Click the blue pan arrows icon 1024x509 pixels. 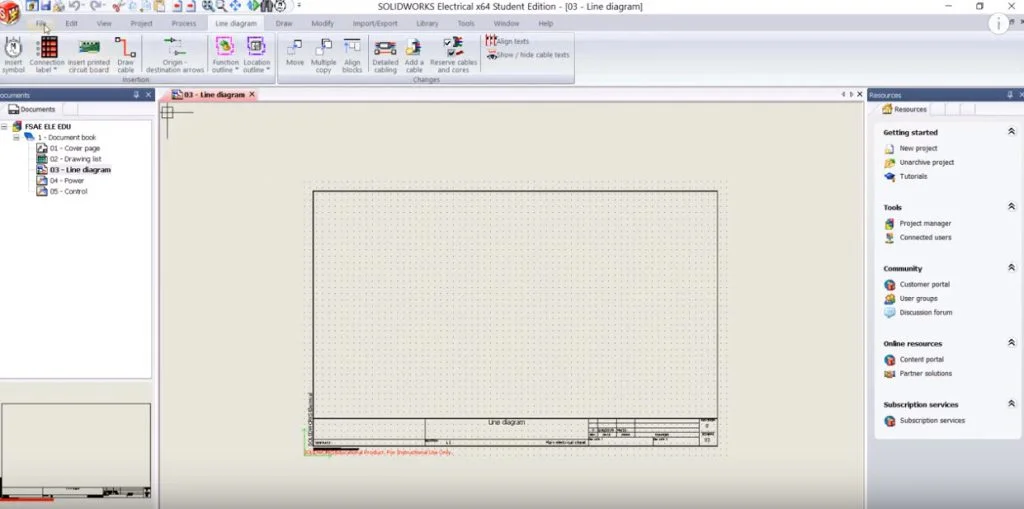coord(235,6)
